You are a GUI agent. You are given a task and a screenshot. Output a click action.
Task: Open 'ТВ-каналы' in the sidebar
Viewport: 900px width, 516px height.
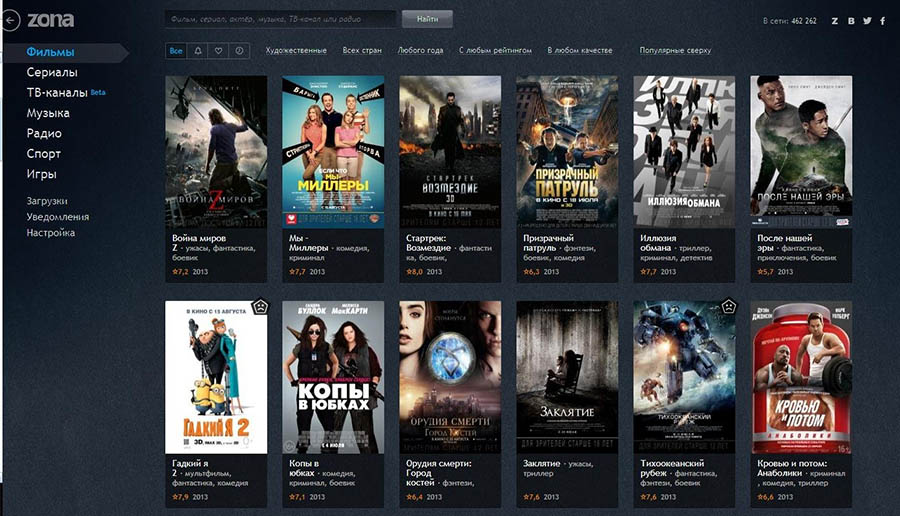click(x=56, y=93)
